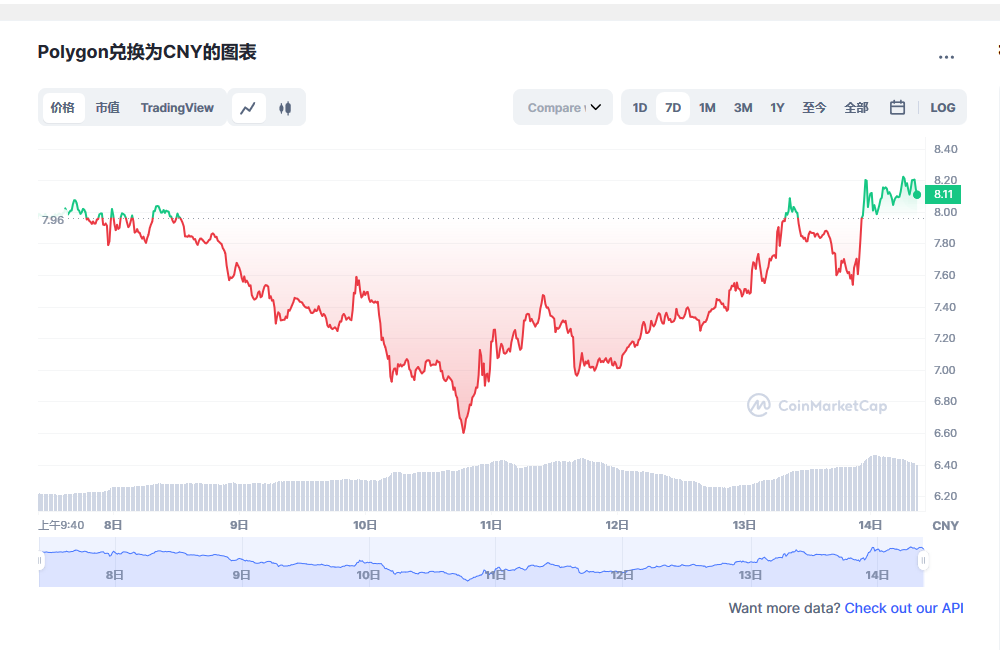
Task: Expand the Compare chevron arrow
Action: [597, 107]
